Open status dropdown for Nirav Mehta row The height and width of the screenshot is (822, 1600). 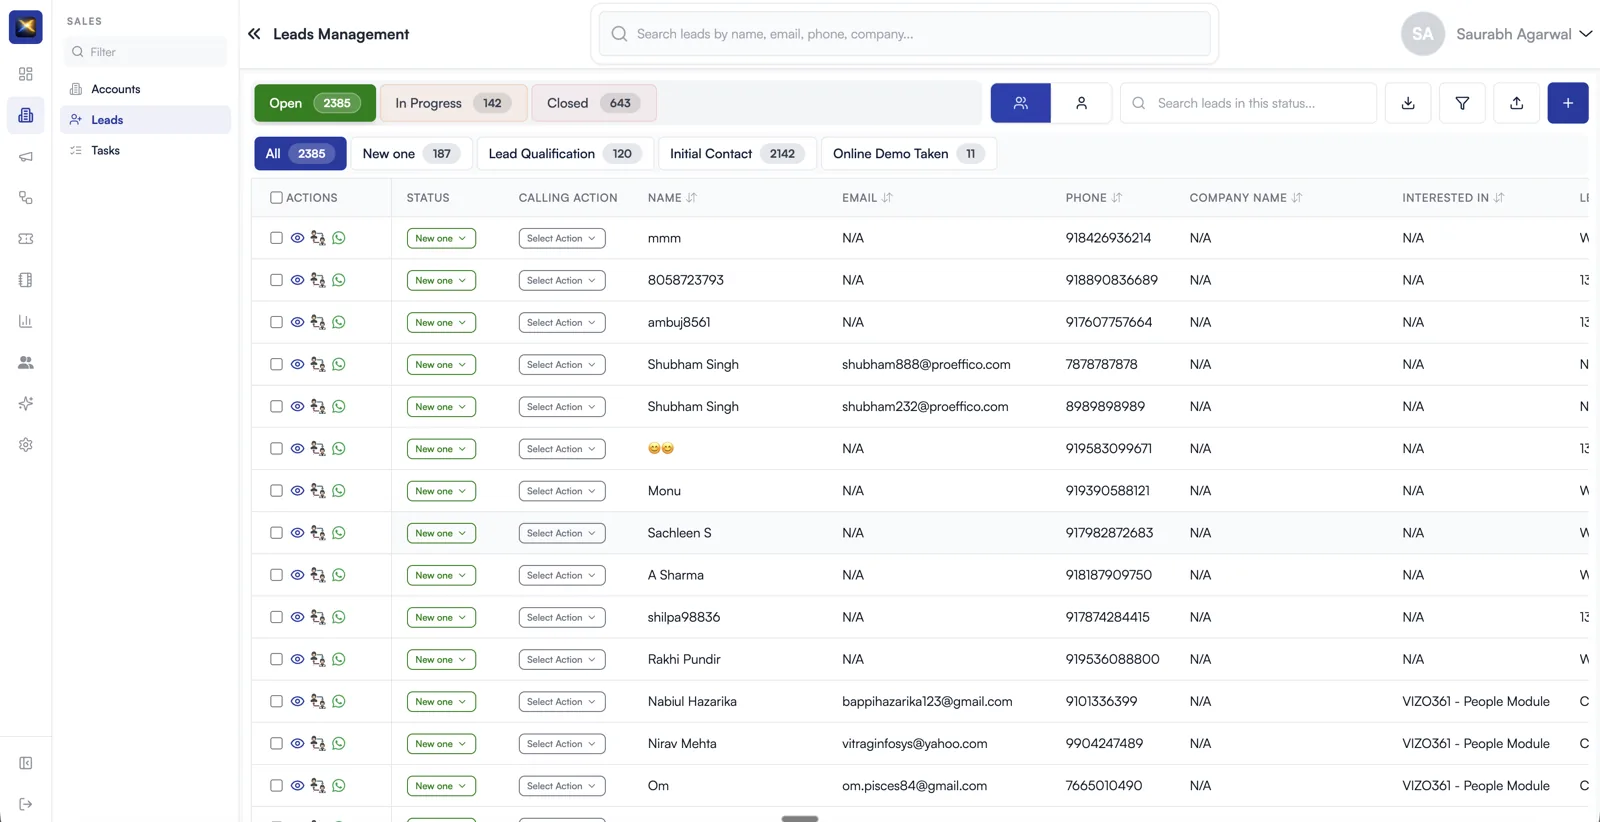[x=441, y=744]
